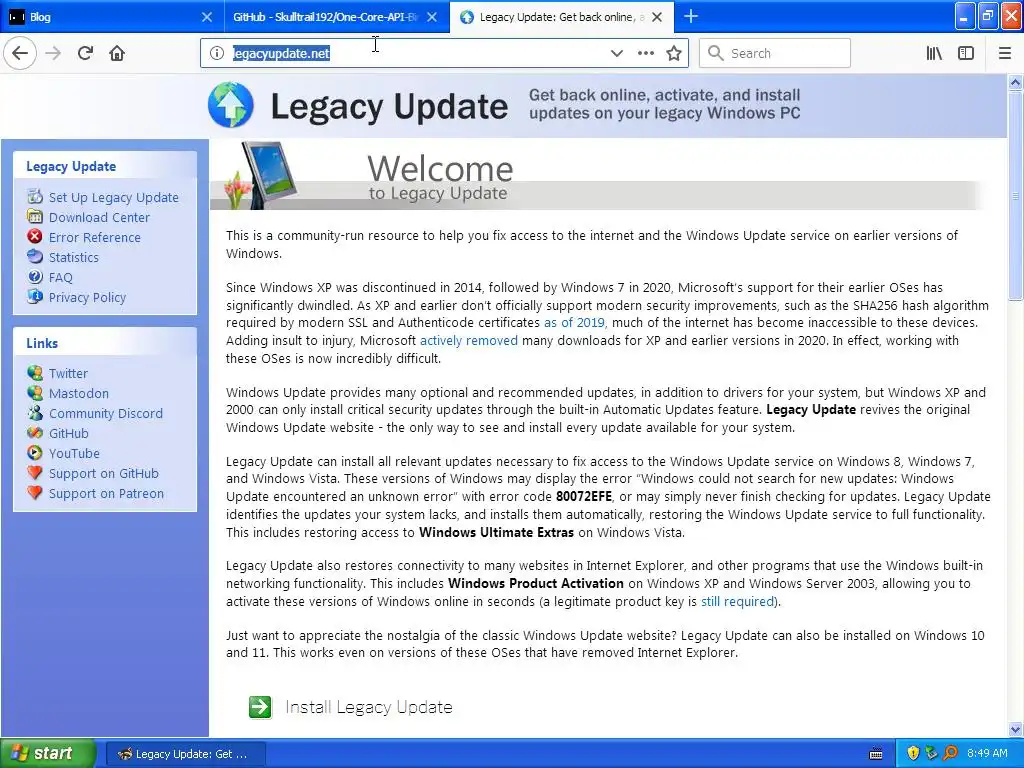Click the Search box in toolbar
1024x768 pixels.
pyautogui.click(x=775, y=53)
